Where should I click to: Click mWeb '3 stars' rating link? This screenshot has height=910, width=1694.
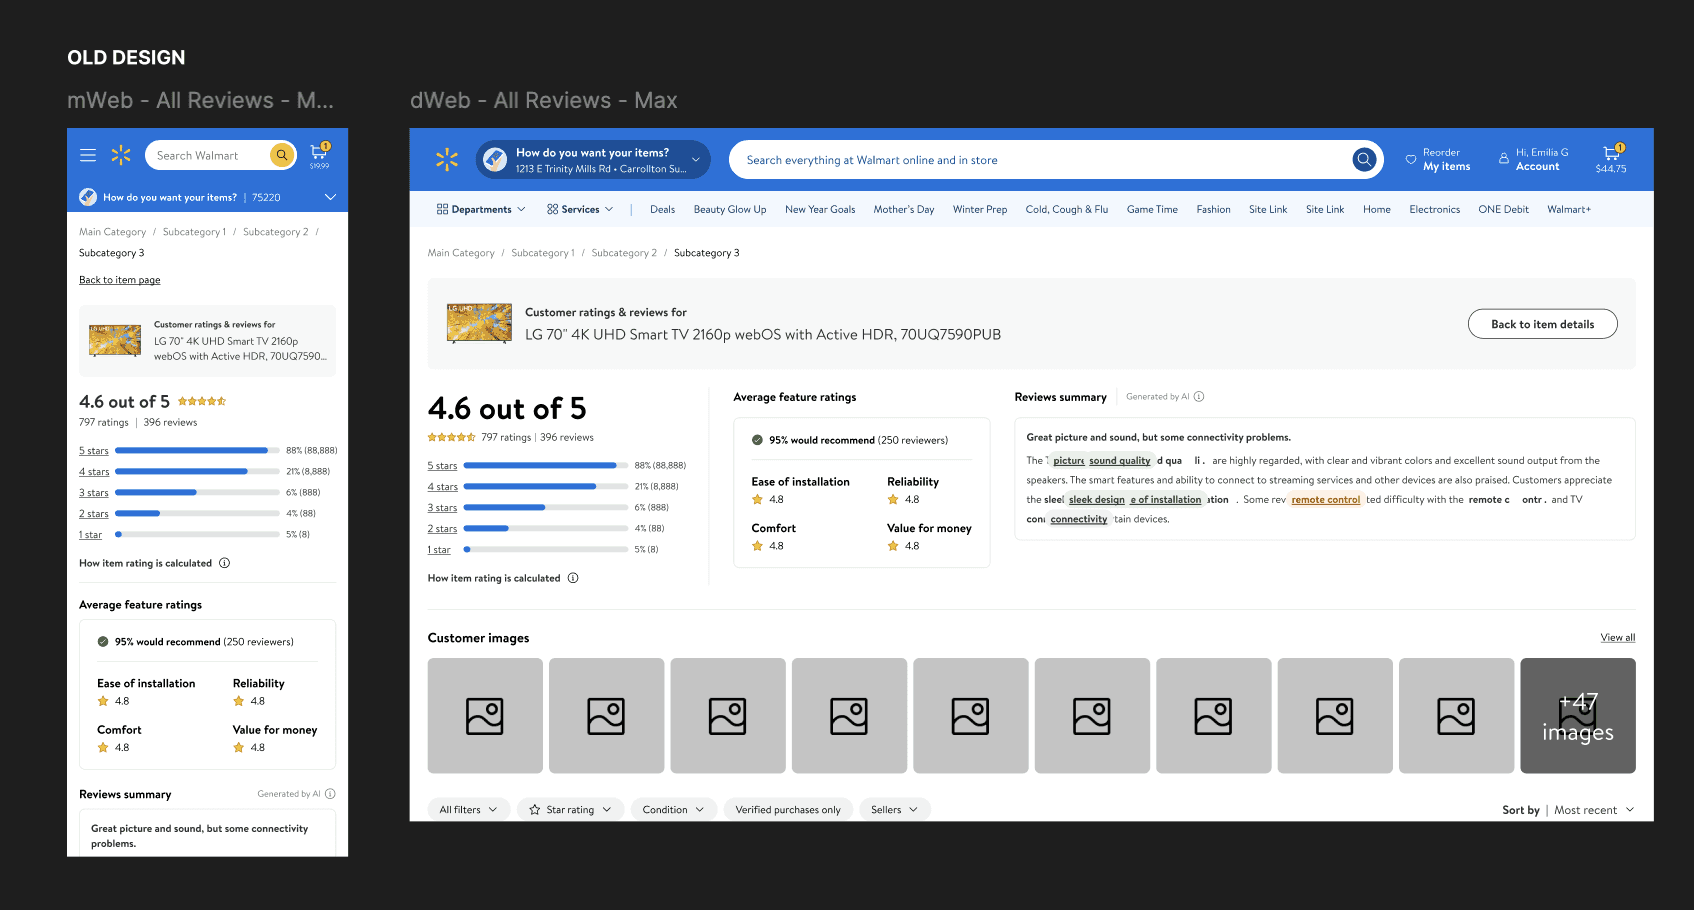94,492
